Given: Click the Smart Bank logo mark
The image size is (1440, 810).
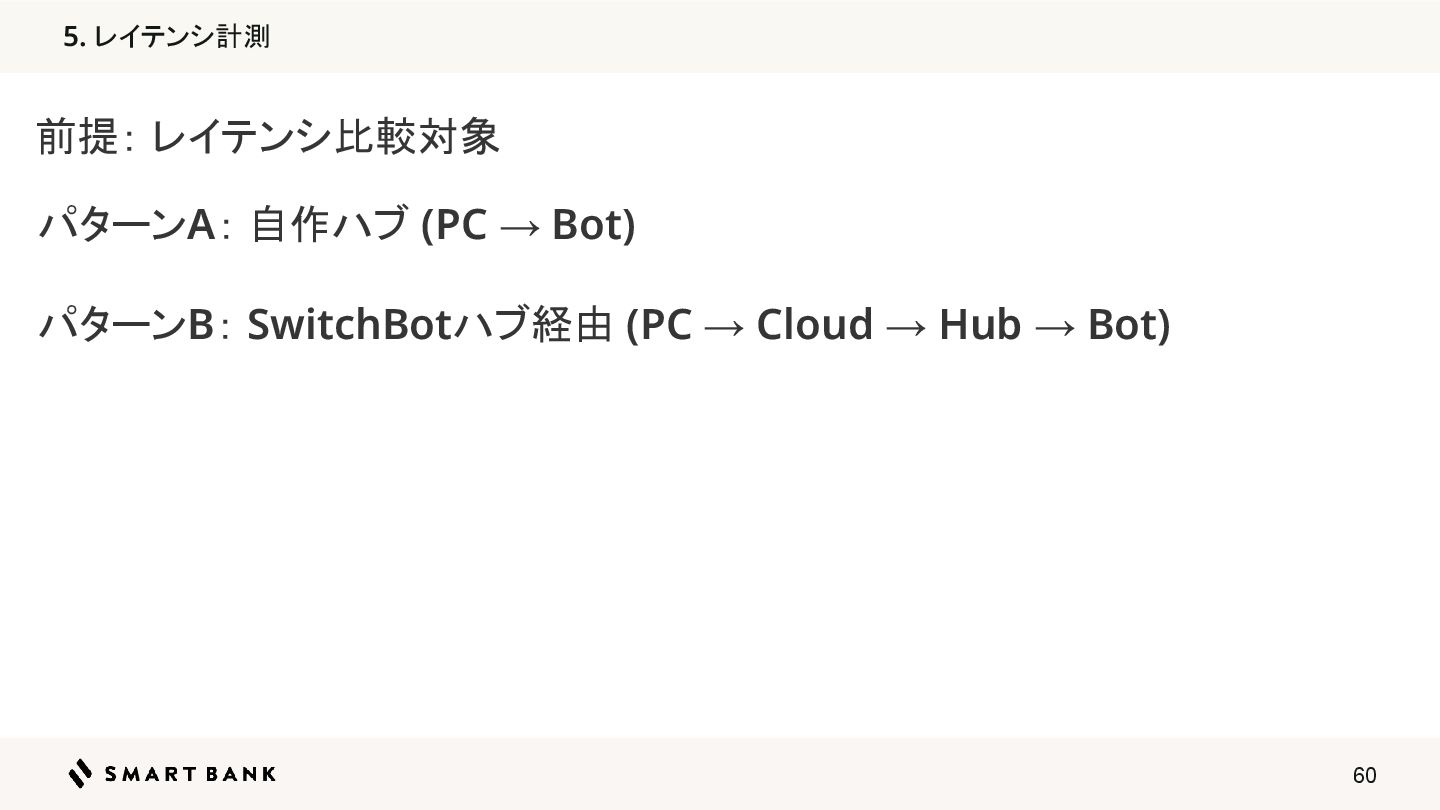Looking at the screenshot, I should pyautogui.click(x=81, y=773).
